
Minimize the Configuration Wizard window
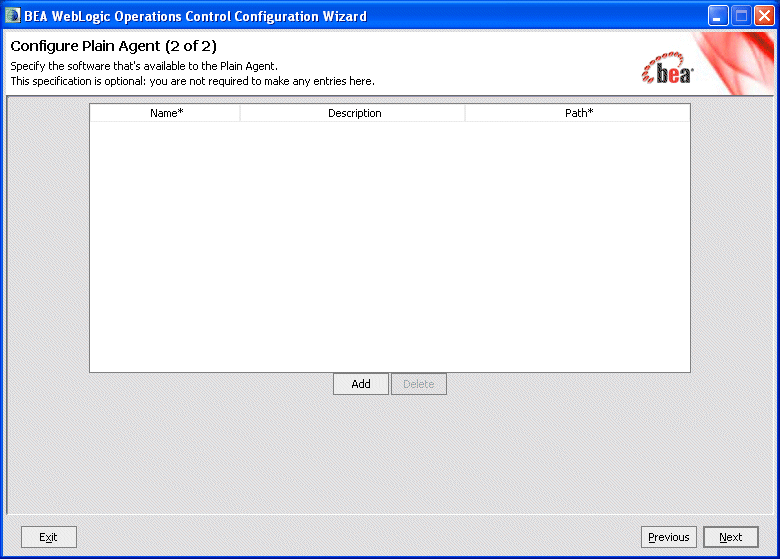tap(718, 16)
